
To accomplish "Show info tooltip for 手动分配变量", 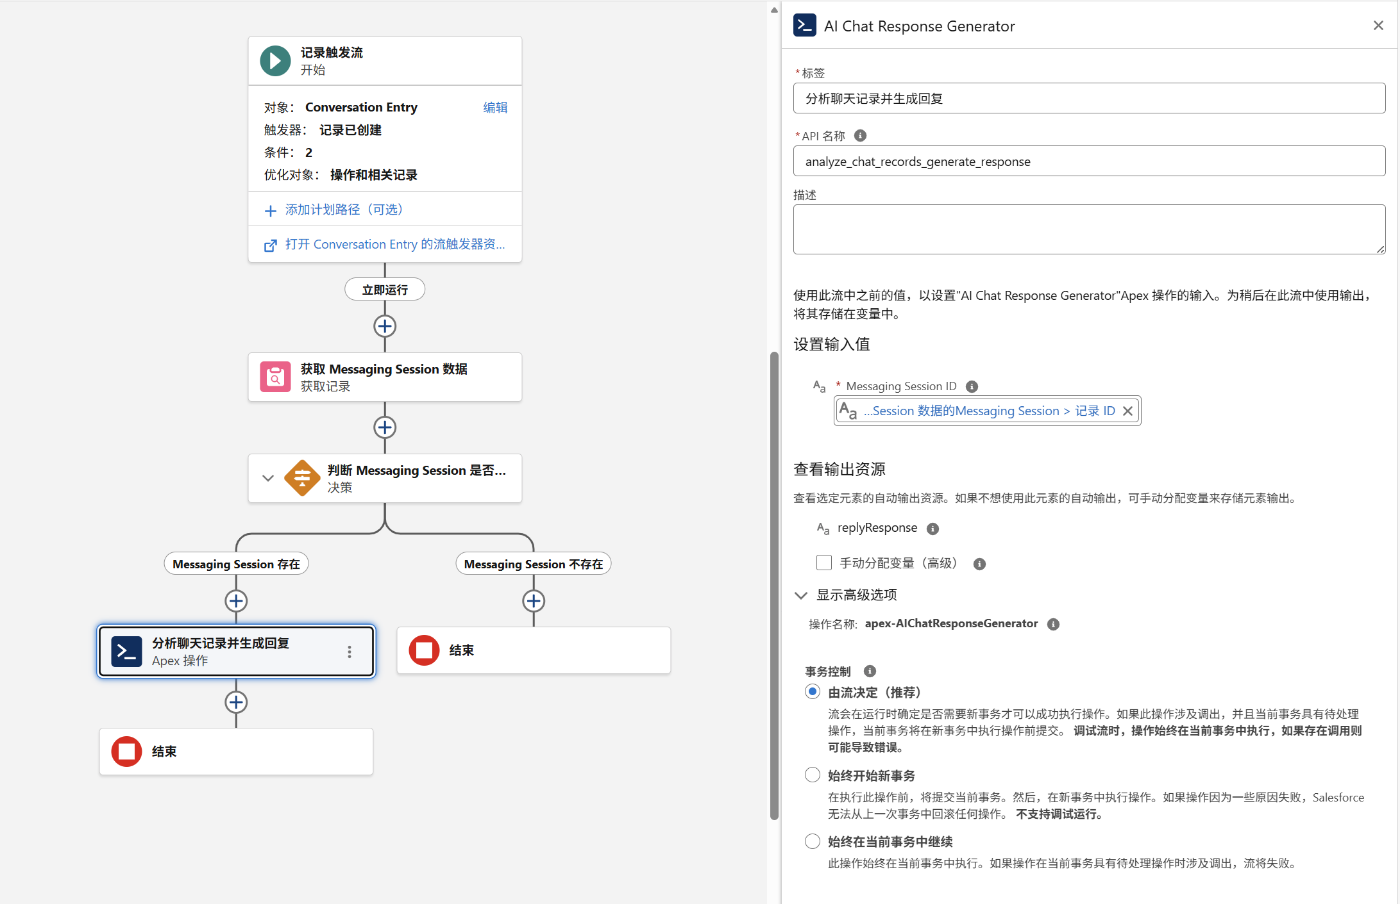I will click(980, 564).
